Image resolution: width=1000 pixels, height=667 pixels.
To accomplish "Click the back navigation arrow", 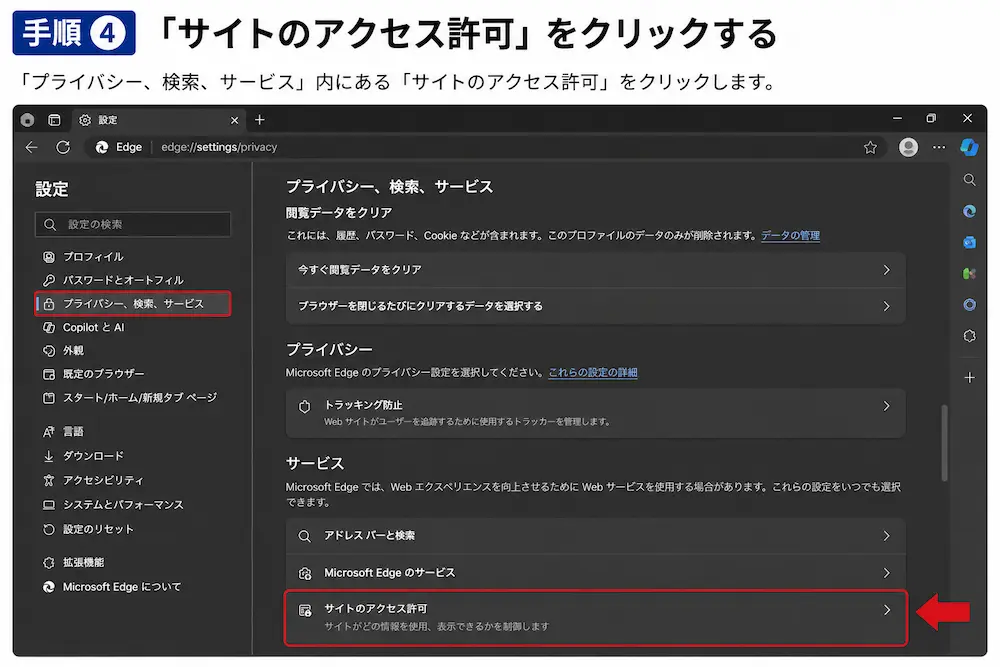I will click(31, 147).
